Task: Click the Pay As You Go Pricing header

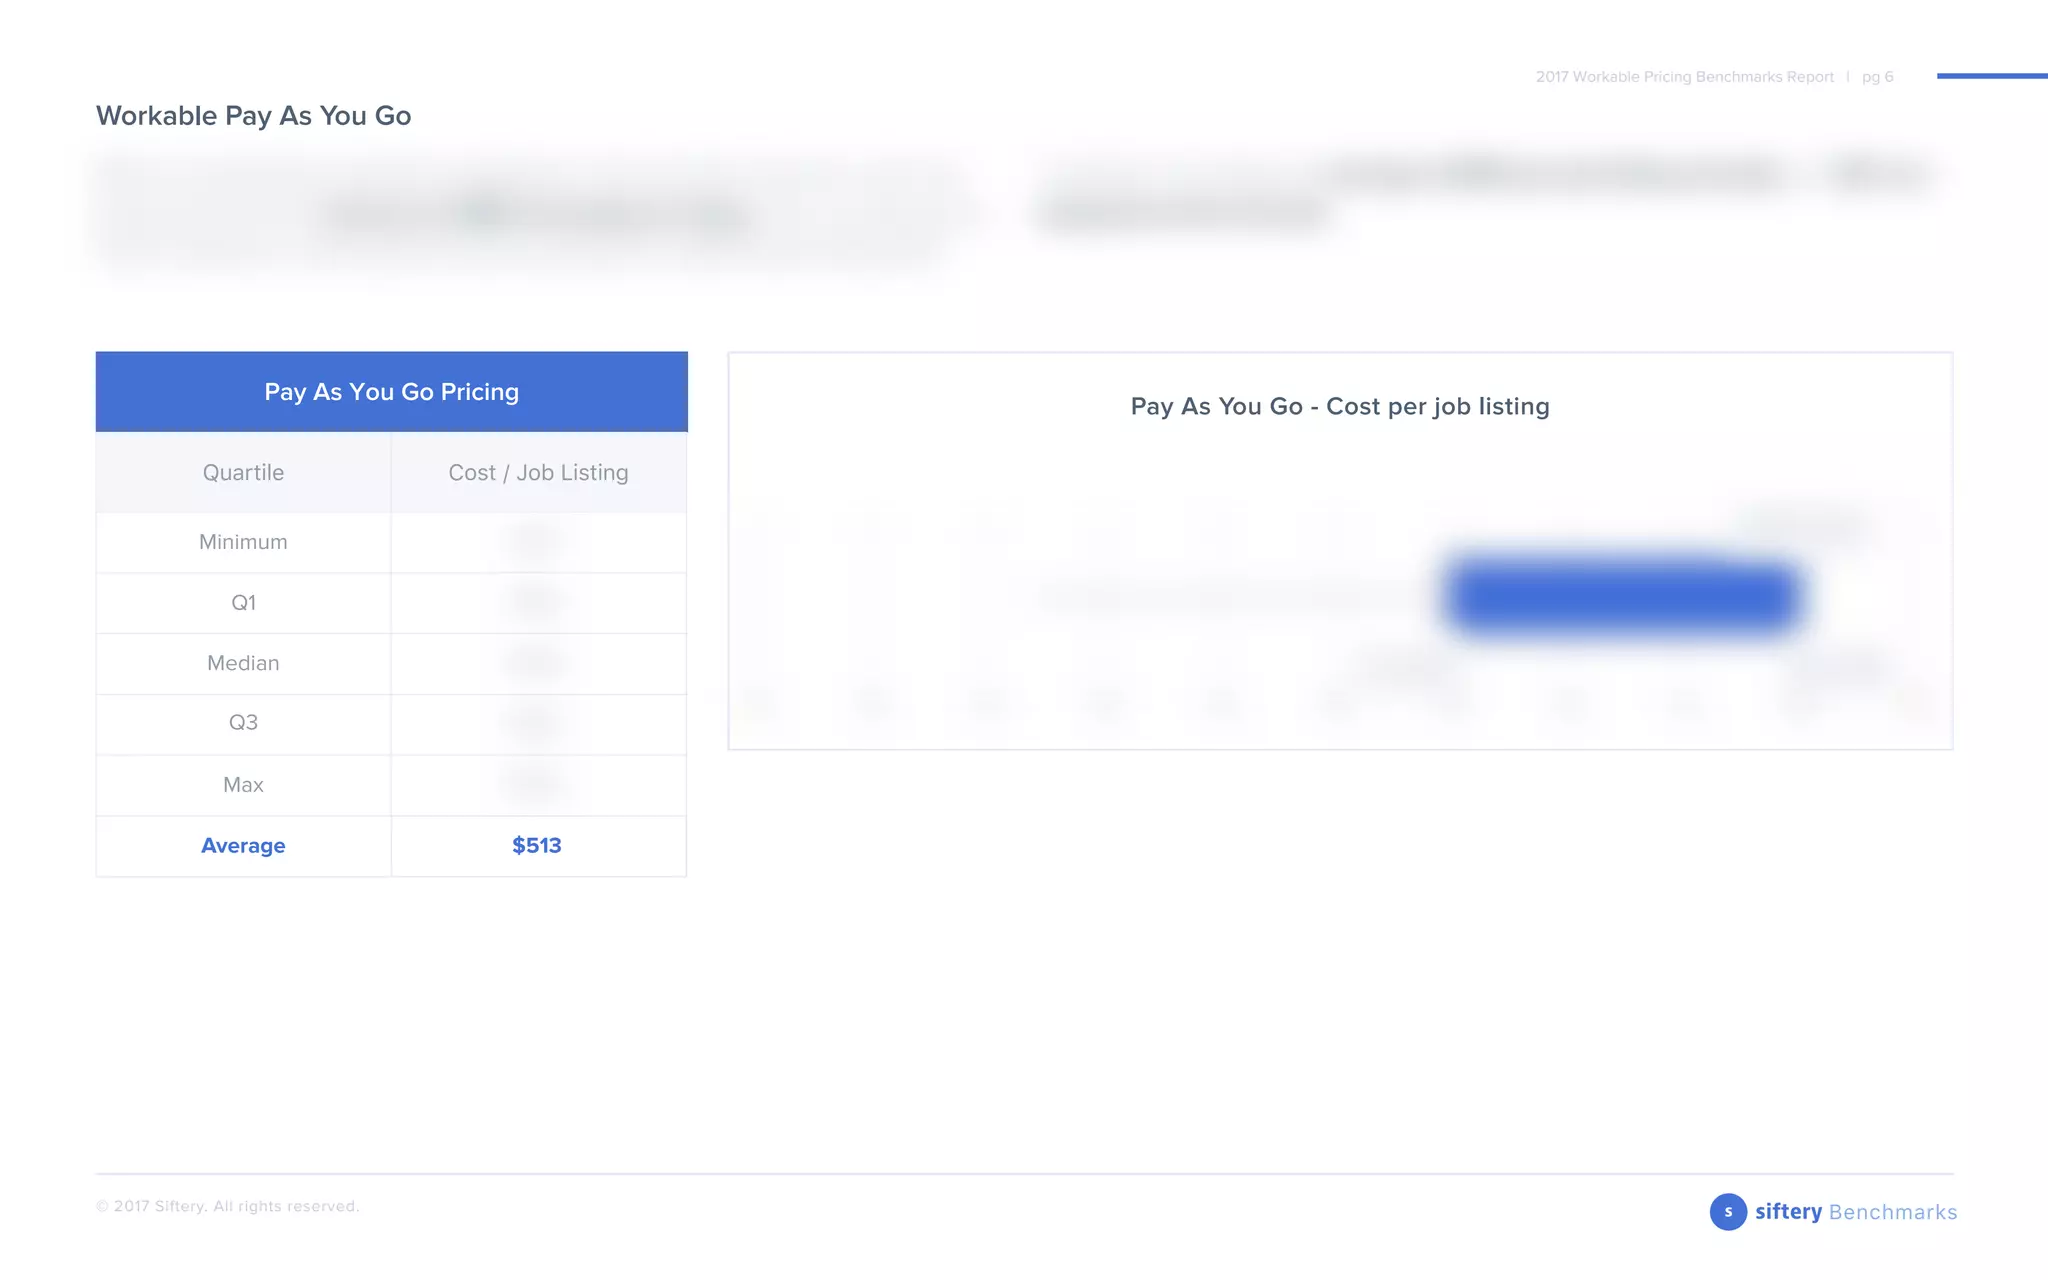Action: point(391,392)
